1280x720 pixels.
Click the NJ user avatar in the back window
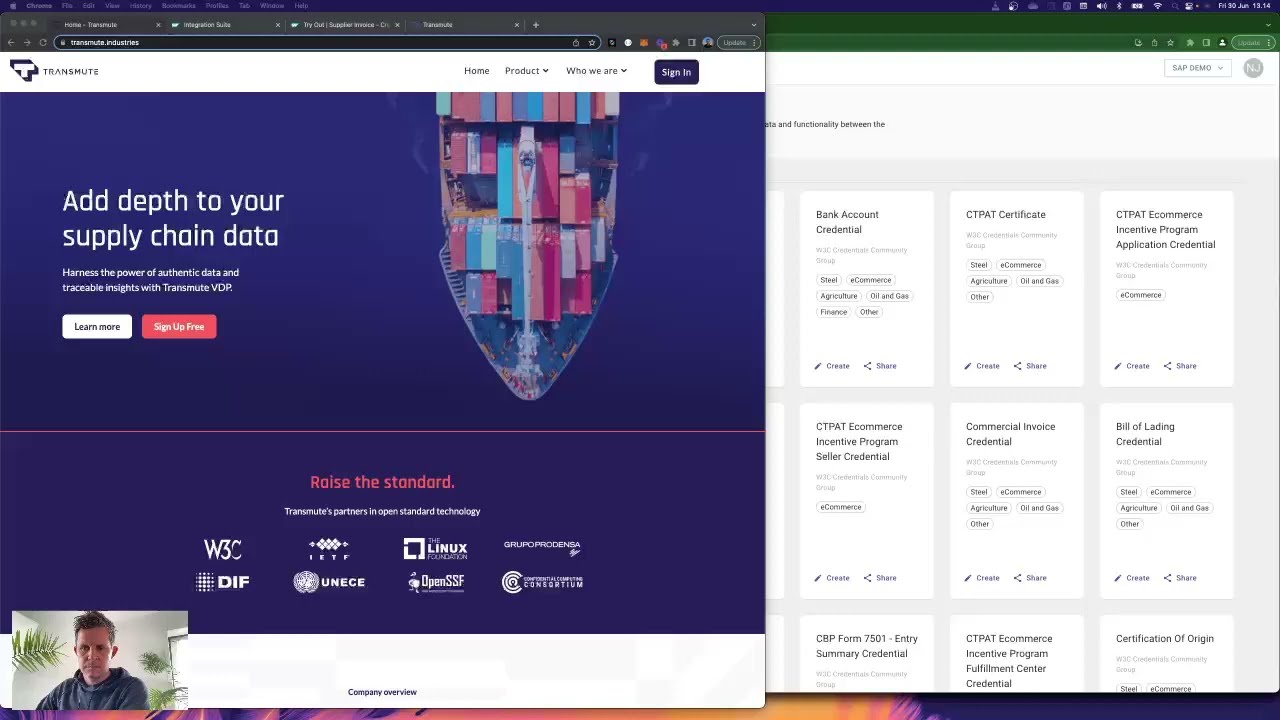coord(1253,68)
